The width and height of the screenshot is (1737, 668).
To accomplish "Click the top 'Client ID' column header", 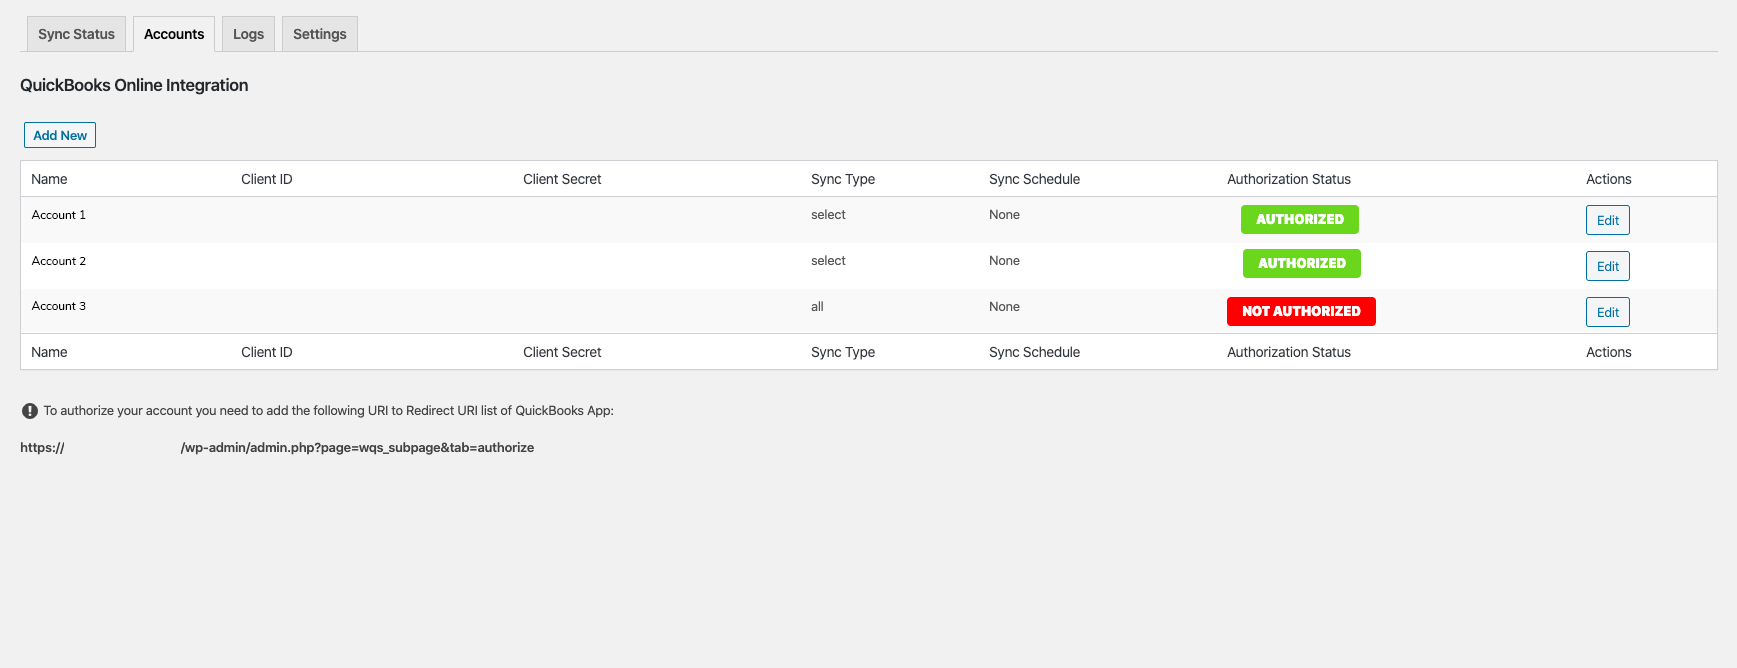I will point(267,179).
